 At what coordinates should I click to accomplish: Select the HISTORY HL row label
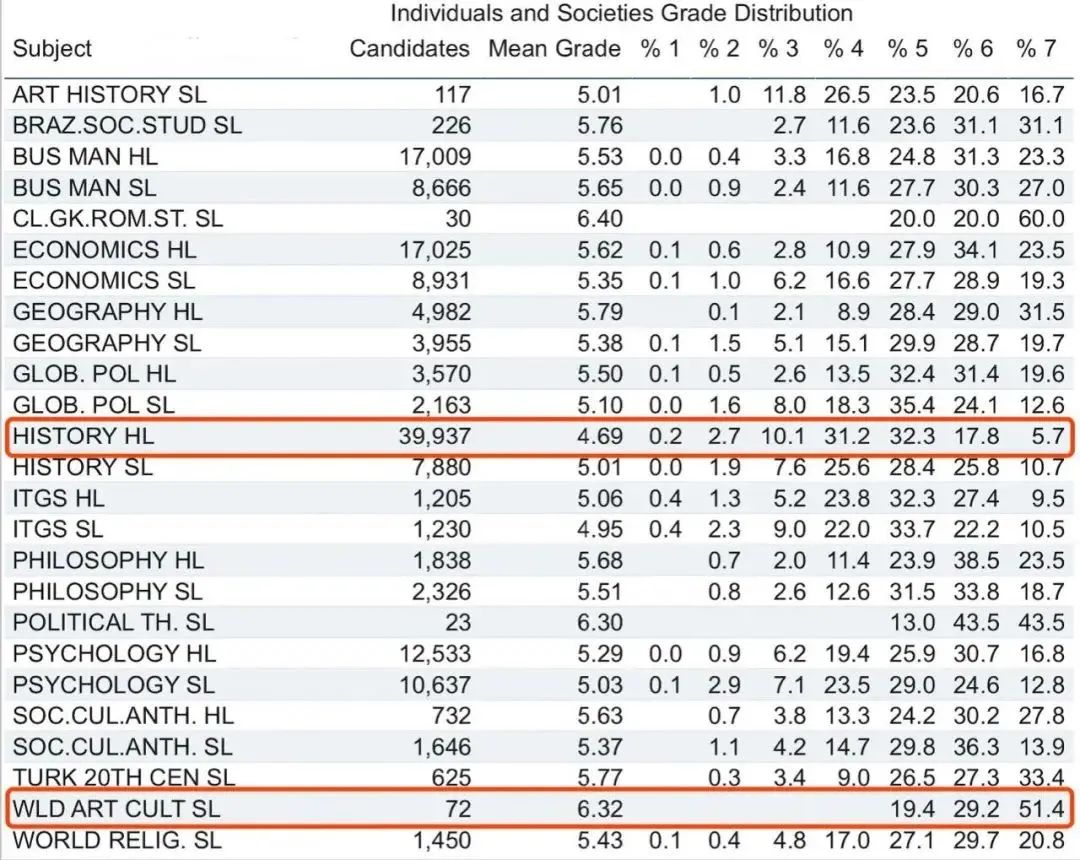click(x=83, y=436)
